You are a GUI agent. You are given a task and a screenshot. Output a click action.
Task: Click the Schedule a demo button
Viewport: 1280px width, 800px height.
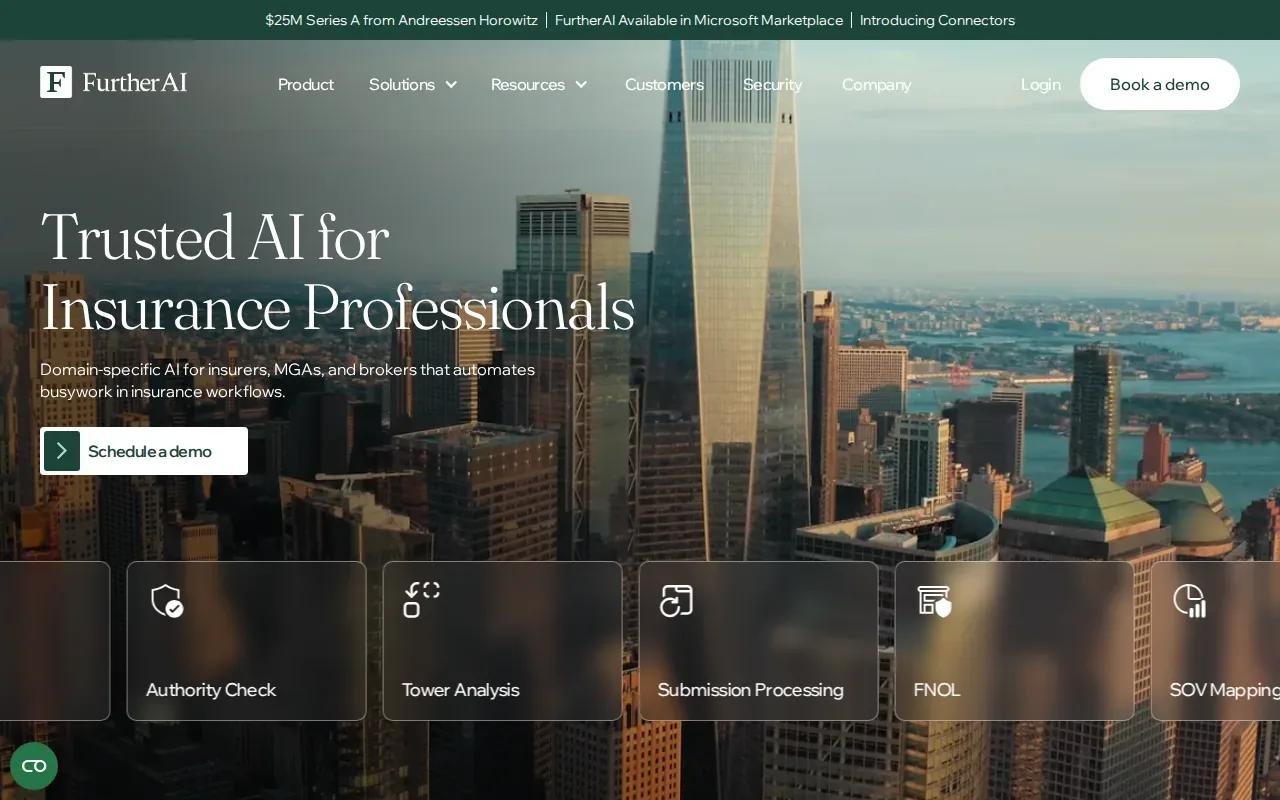click(x=144, y=451)
